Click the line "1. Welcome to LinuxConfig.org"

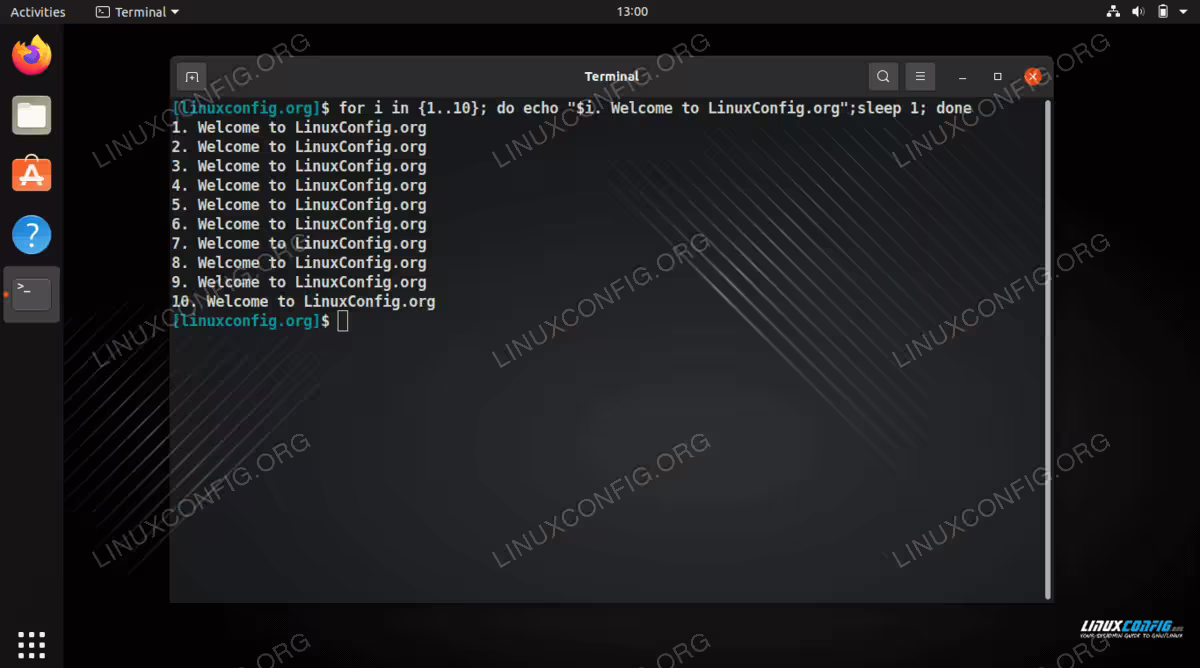click(x=299, y=127)
